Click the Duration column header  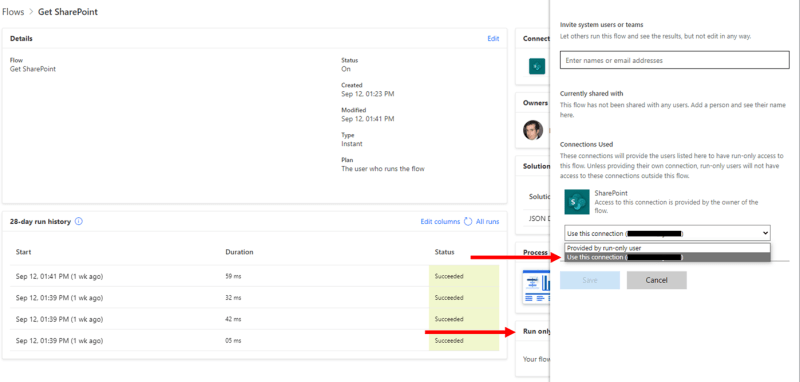[239, 252]
